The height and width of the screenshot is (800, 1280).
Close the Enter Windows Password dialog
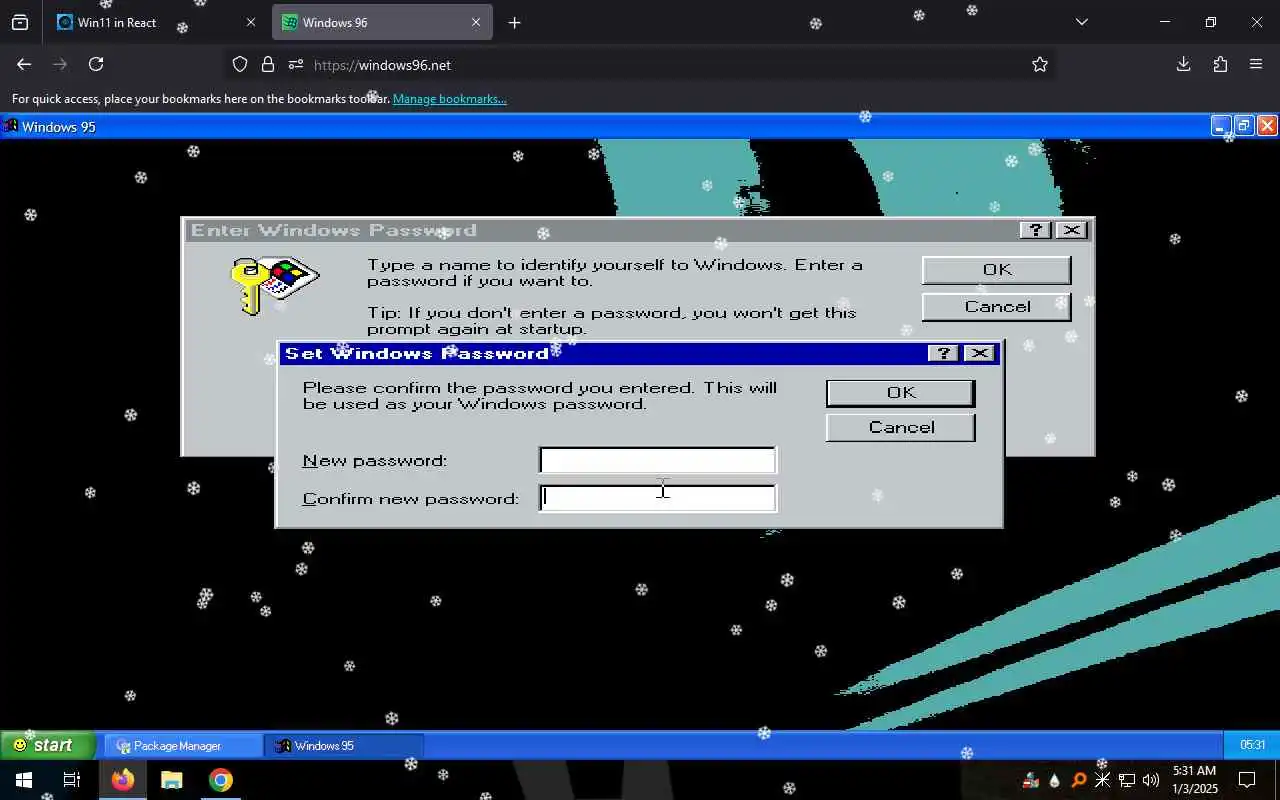(1071, 230)
